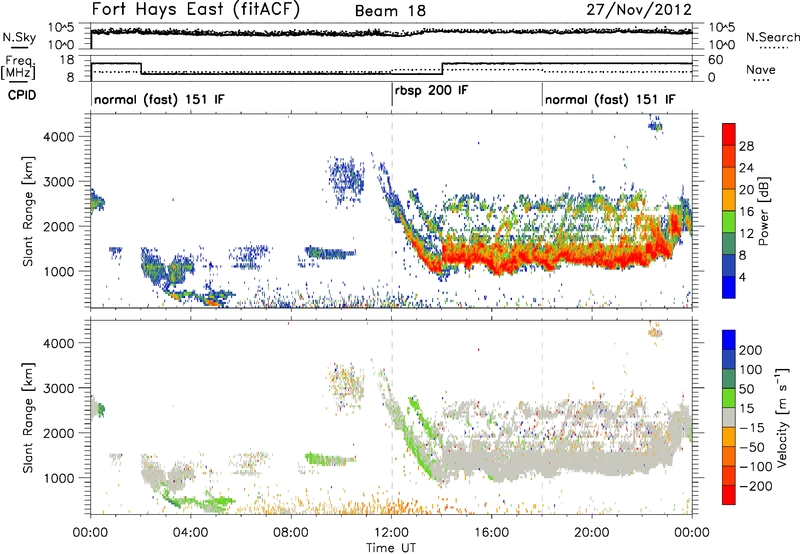The image size is (800, 554).
Task: Click the 'N.Sky' legend label
Action: (19, 37)
